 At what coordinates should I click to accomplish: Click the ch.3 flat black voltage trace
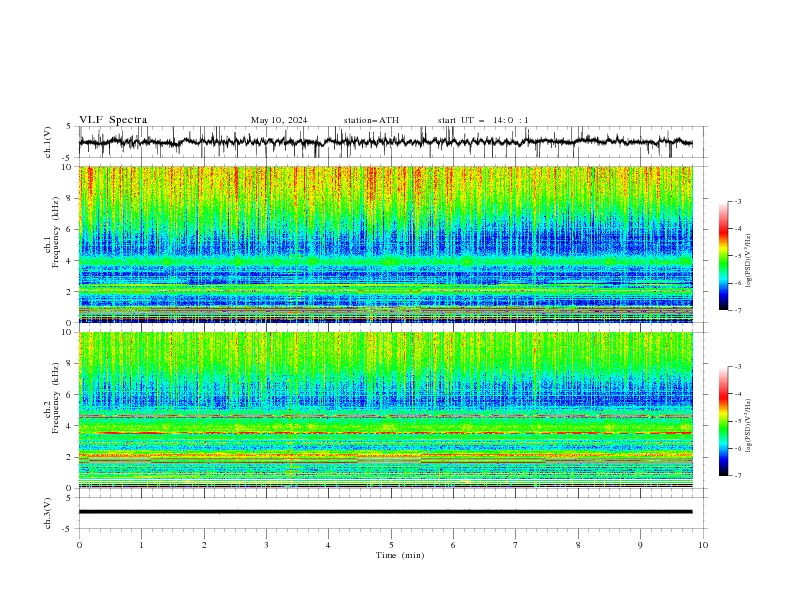pos(385,512)
